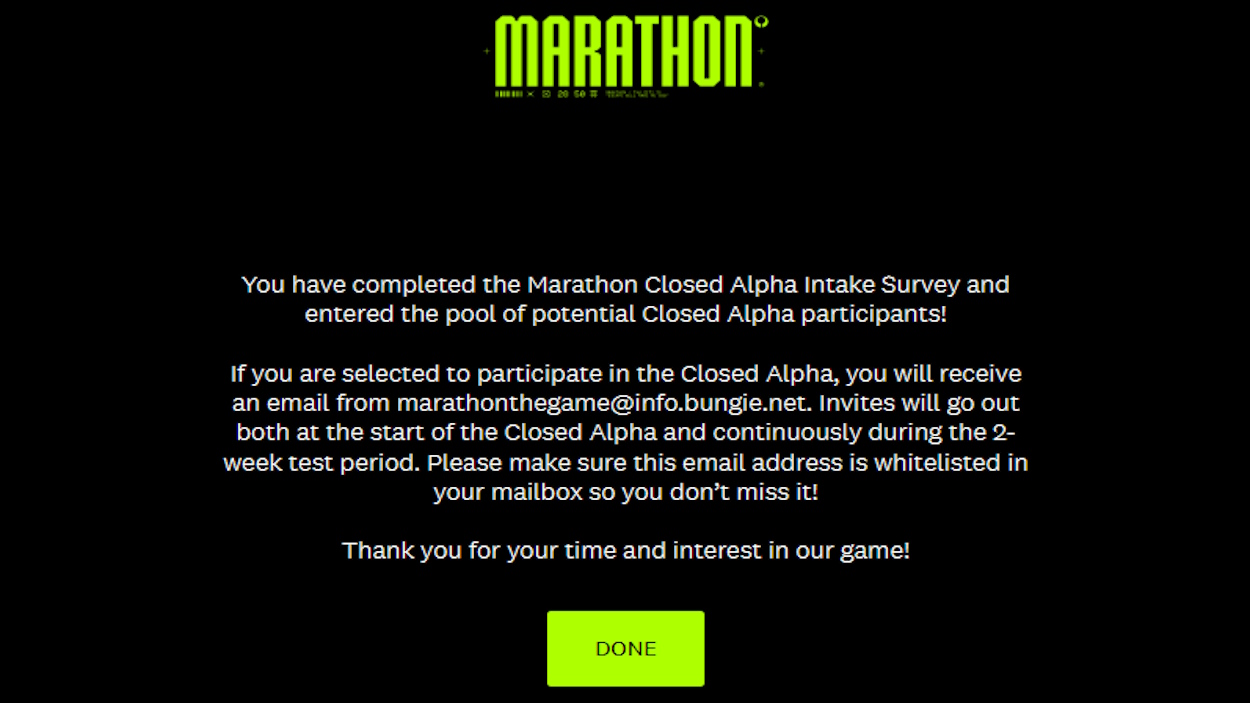Click the barcode graphic under the Marathon logo
Image resolution: width=1250 pixels, height=703 pixels.
pyautogui.click(x=506, y=94)
